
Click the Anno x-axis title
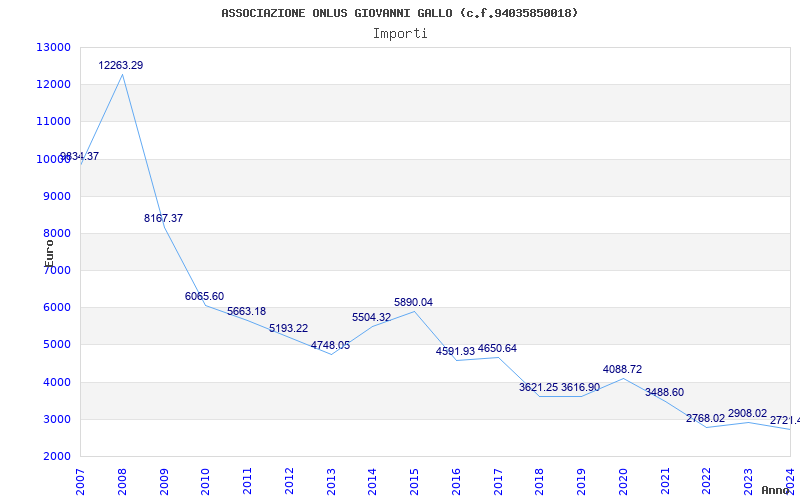point(775,490)
